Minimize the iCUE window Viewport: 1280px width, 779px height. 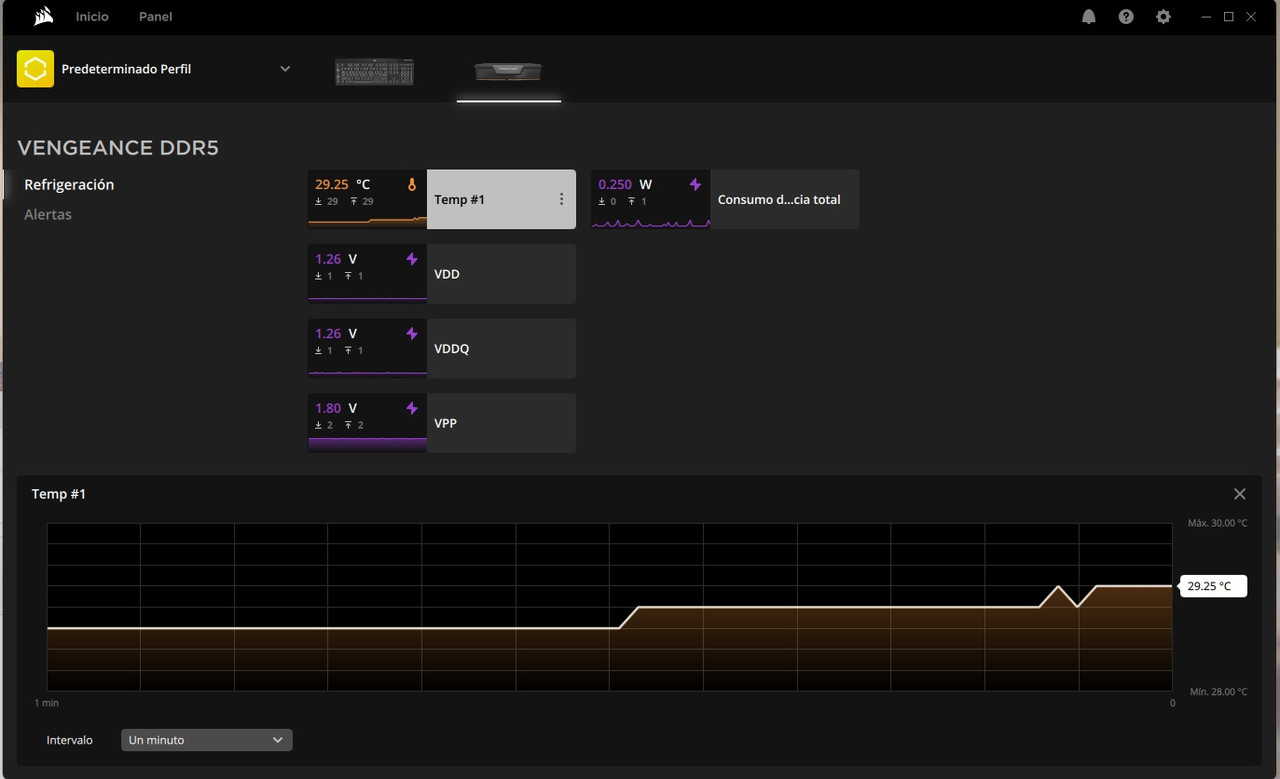coord(1206,17)
